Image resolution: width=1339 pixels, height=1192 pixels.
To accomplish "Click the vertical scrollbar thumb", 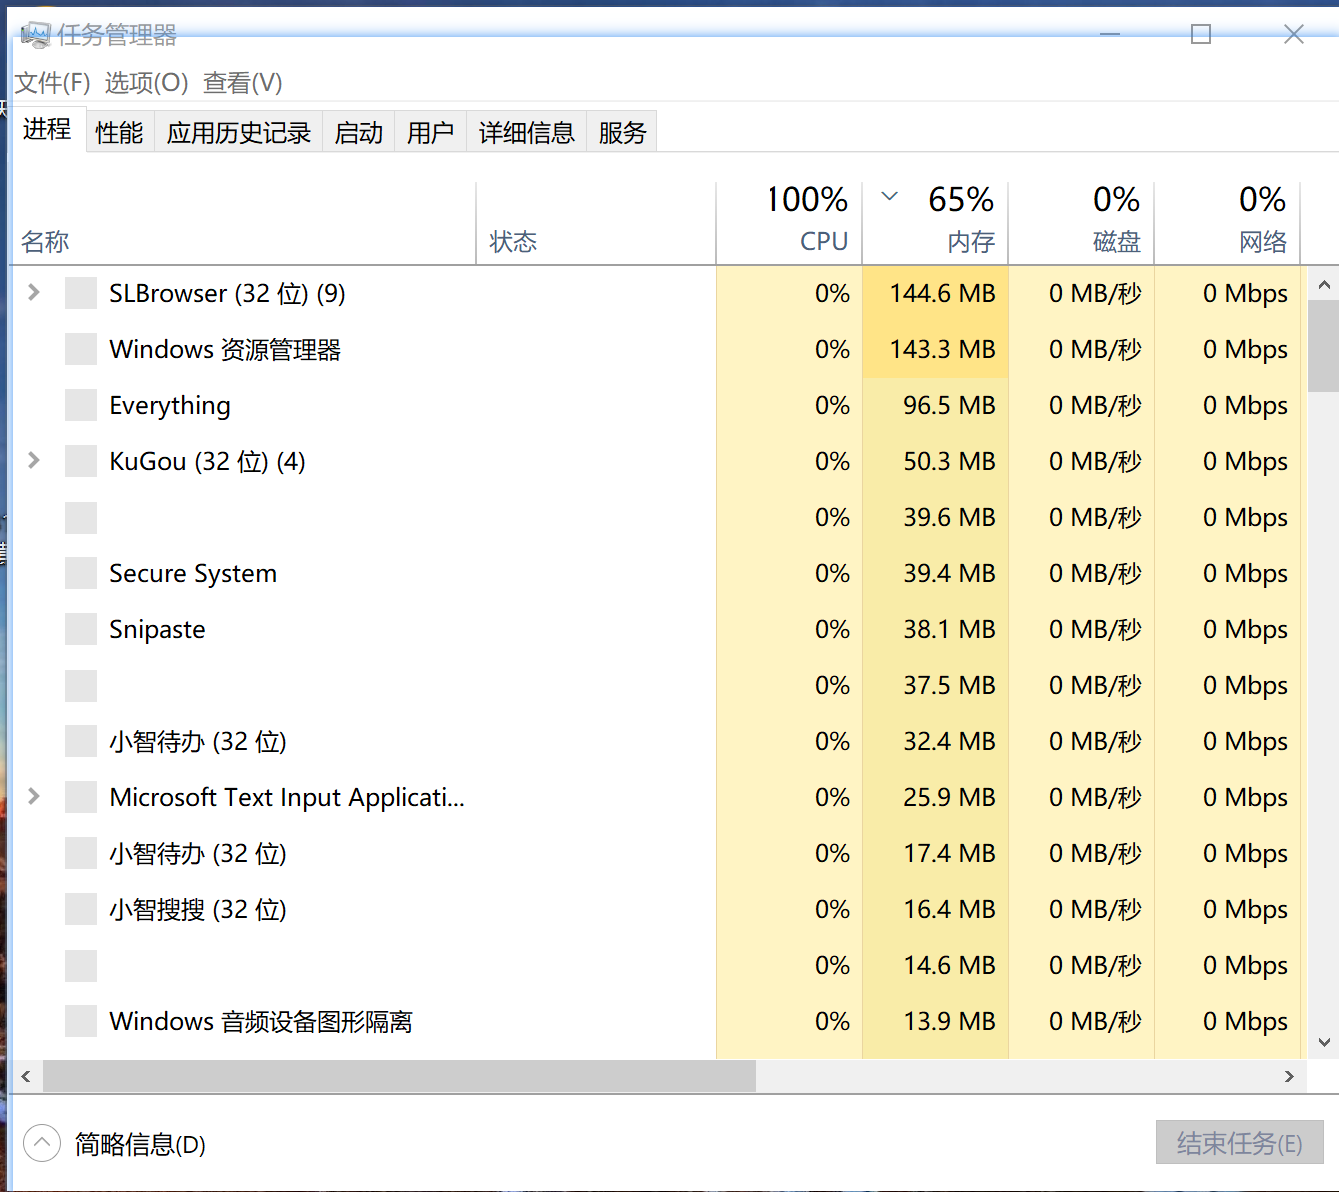I will [x=1324, y=346].
